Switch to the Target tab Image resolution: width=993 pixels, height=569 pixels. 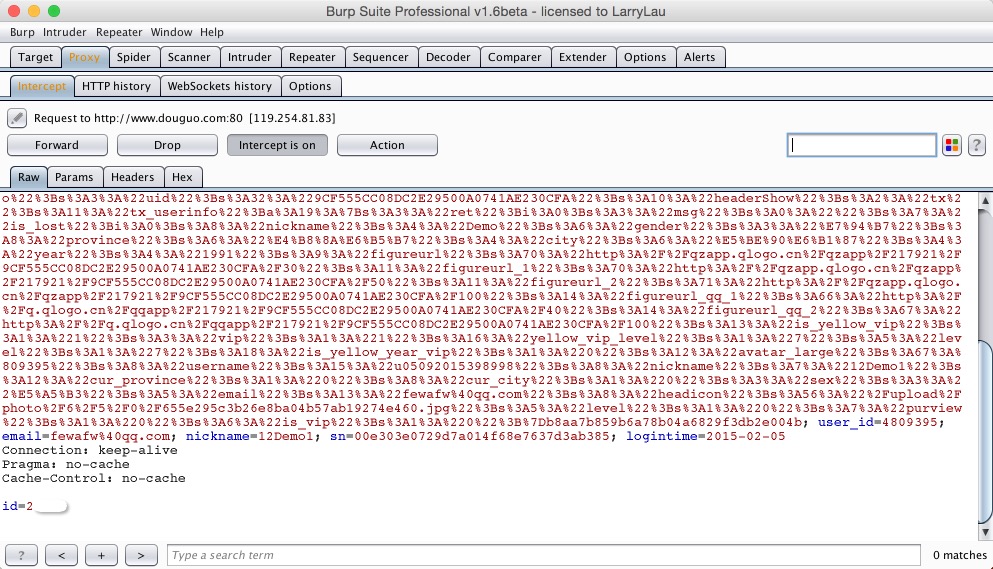pos(35,57)
